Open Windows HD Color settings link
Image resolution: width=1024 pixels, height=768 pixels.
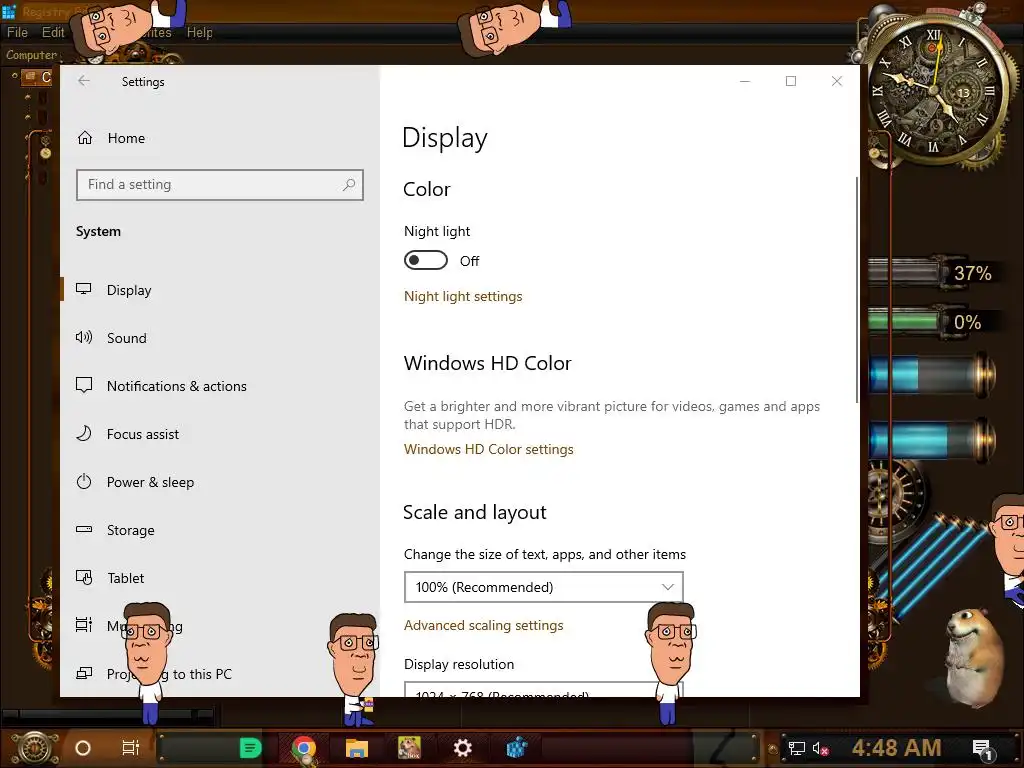tap(488, 449)
